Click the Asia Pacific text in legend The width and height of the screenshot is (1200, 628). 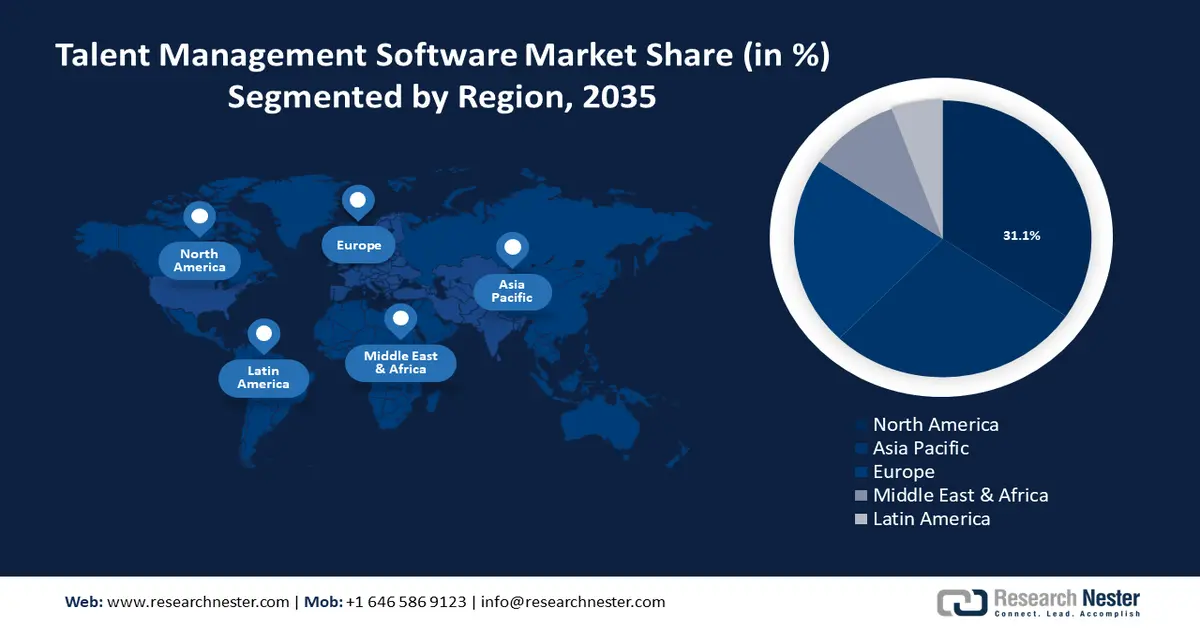920,448
